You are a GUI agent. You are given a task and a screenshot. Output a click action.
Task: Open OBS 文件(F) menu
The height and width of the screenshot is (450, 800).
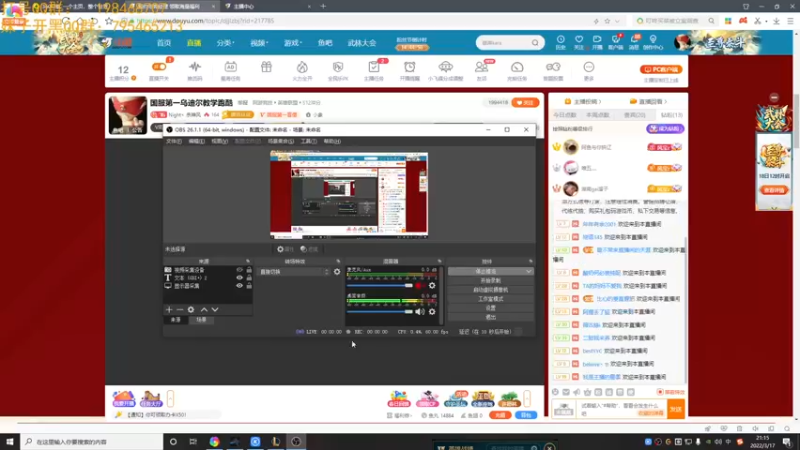(x=174, y=141)
